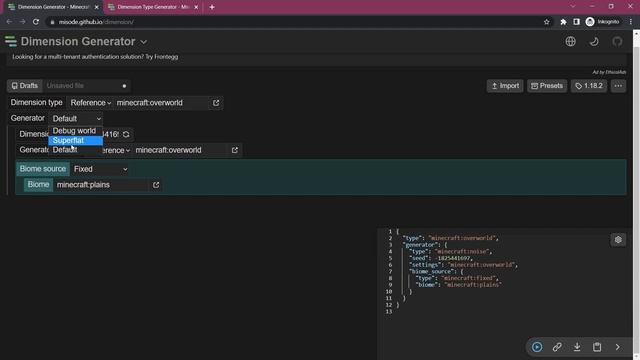The image size is (640, 360).
Task: Open tab search chevron in title bar
Action: pos(573,7)
